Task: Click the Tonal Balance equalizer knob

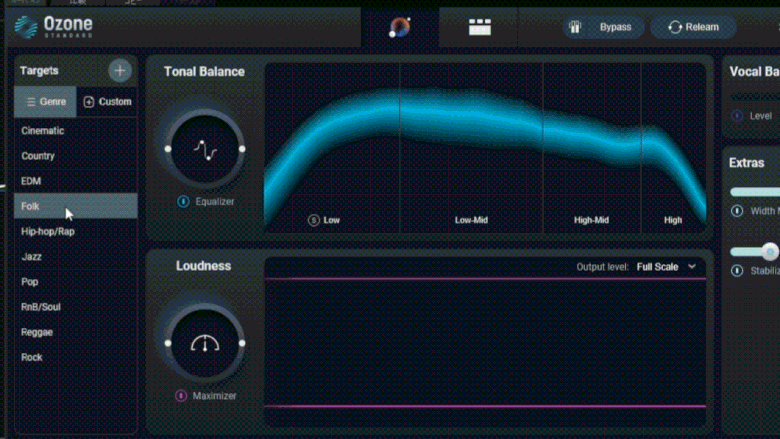Action: tap(205, 149)
